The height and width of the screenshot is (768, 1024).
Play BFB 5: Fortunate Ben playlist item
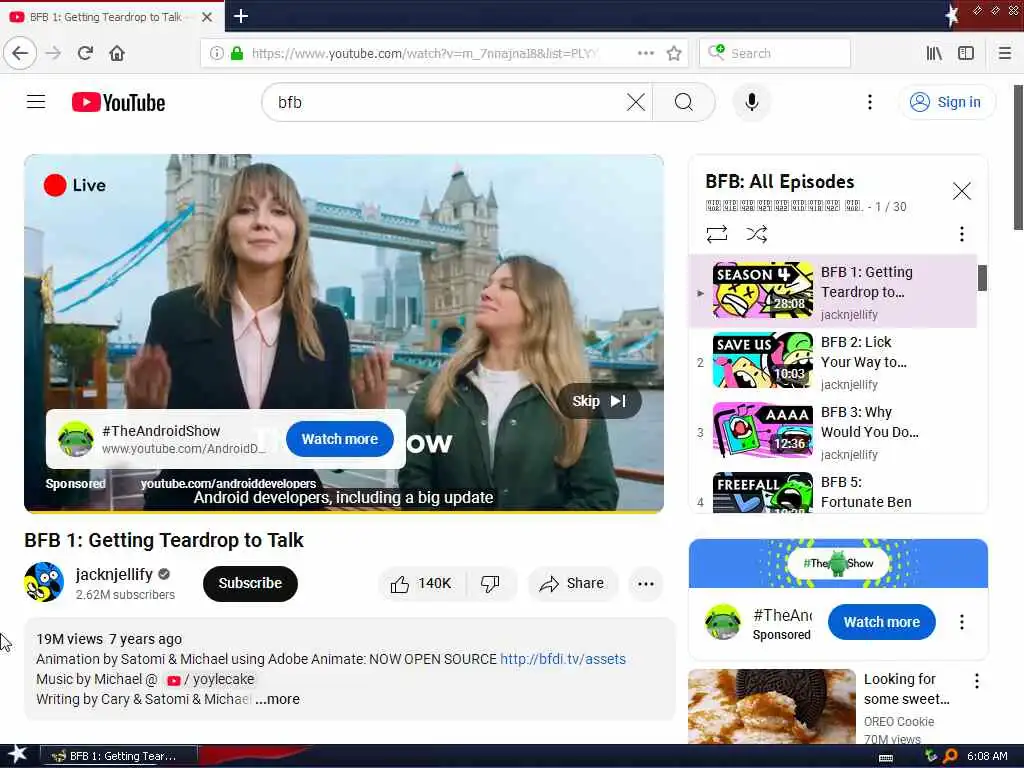coord(833,491)
